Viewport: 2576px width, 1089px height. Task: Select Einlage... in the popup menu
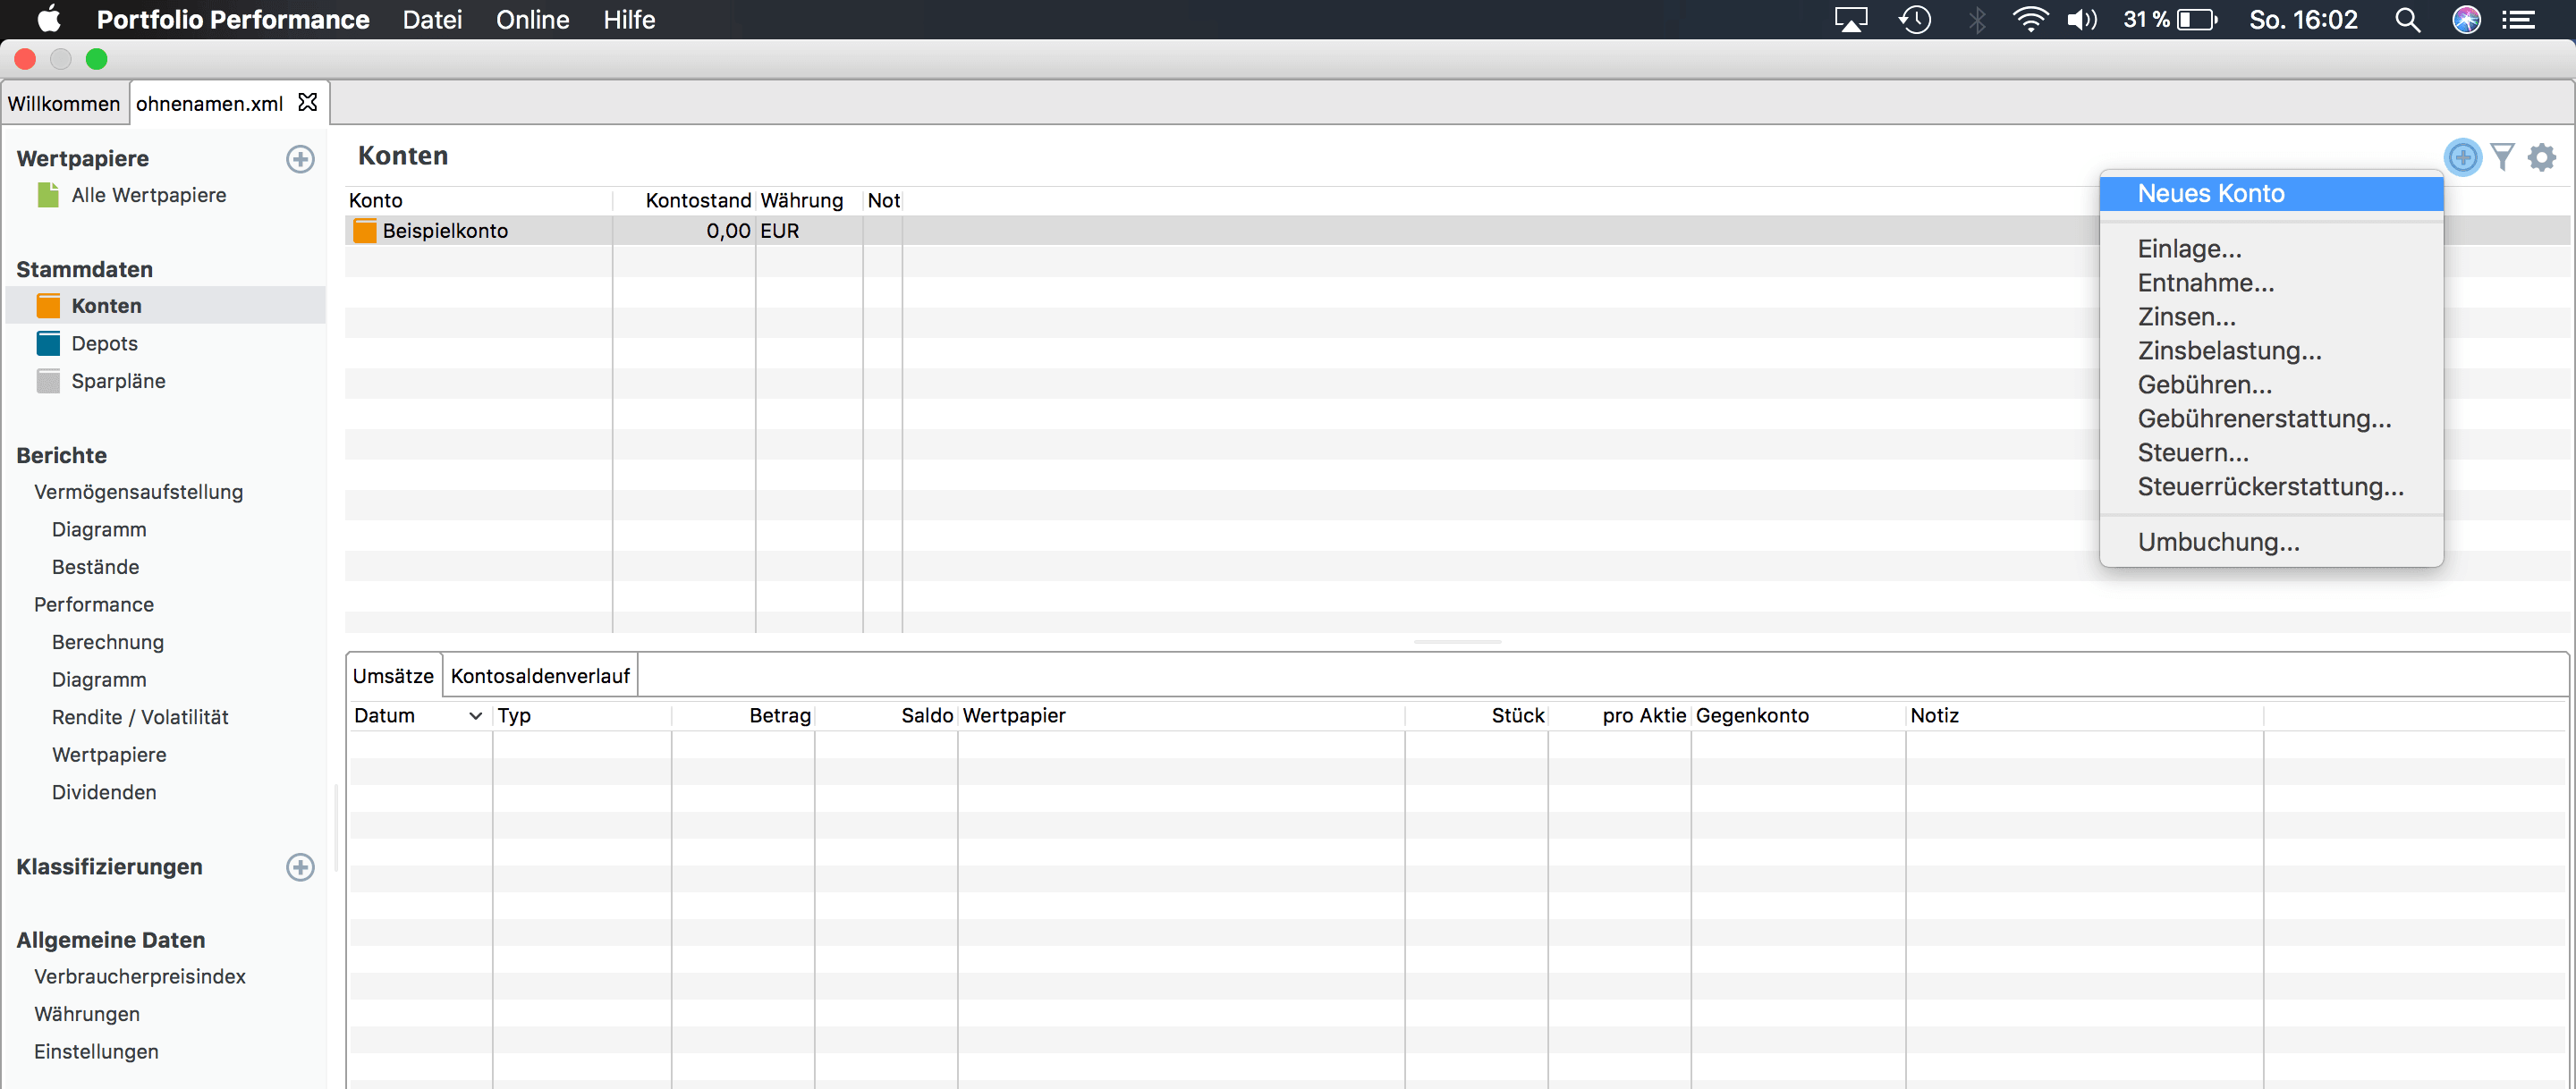pos(2271,248)
